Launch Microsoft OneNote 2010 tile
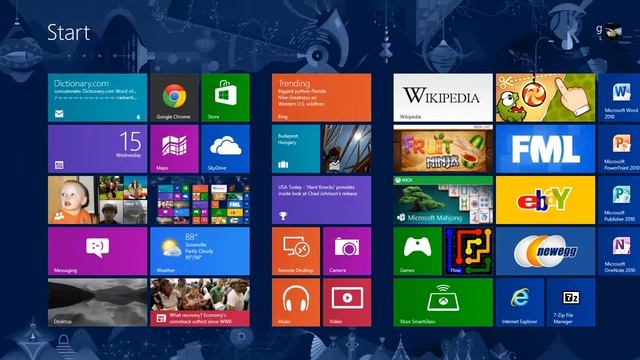The image size is (640, 360). point(619,251)
